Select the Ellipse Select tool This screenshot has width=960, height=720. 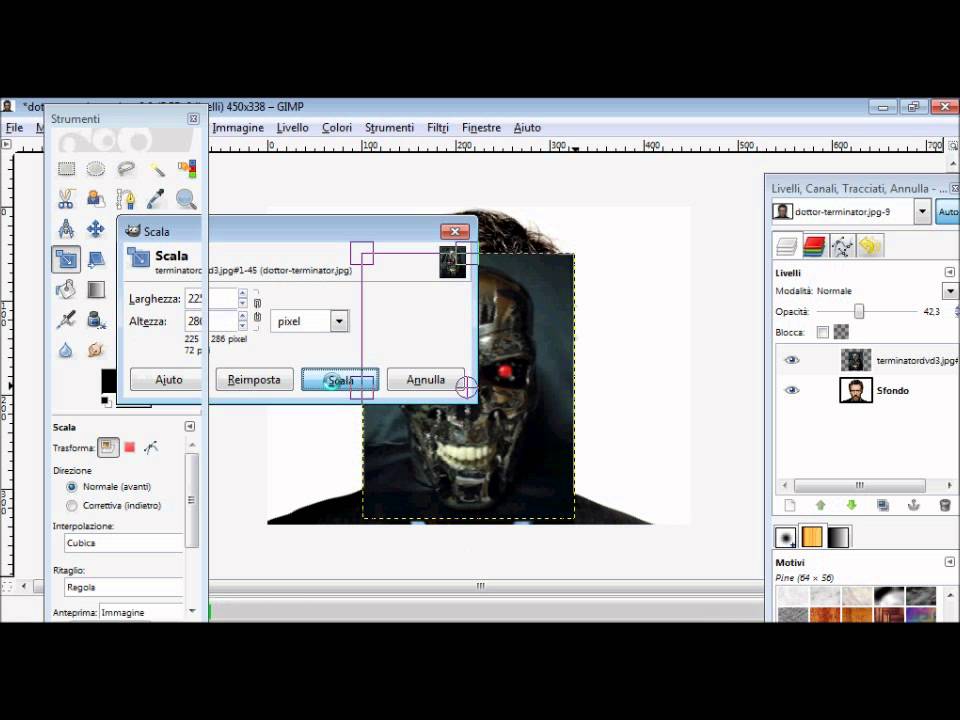pyautogui.click(x=96, y=168)
